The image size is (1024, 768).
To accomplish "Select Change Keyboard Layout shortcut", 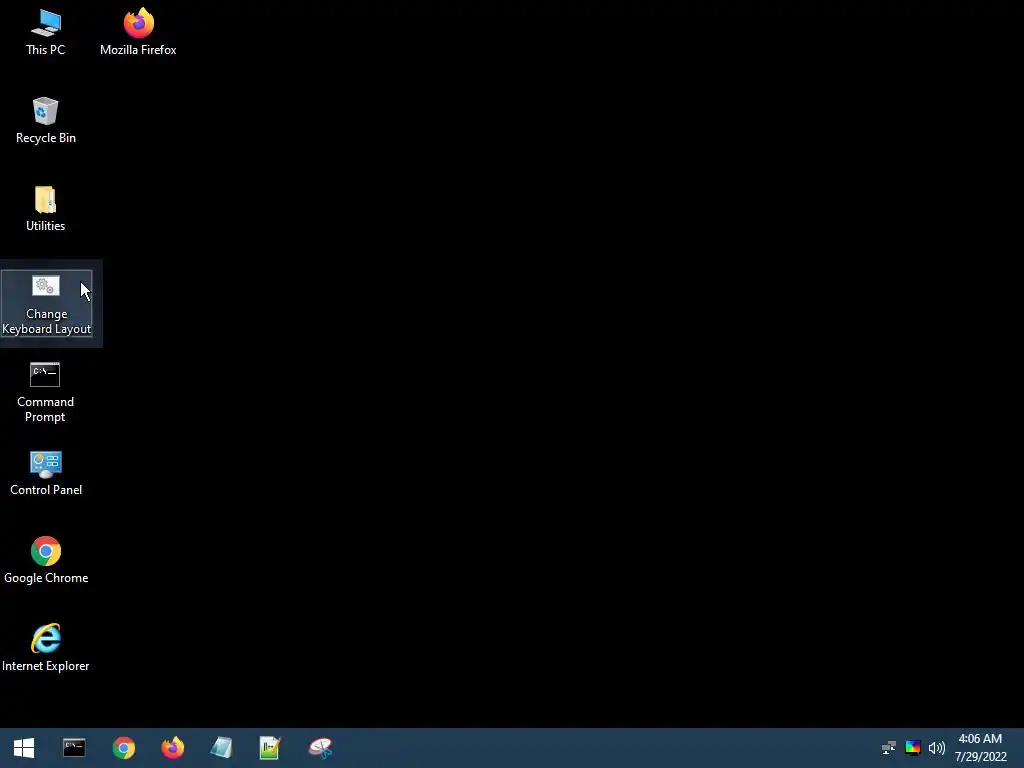I will (x=46, y=304).
